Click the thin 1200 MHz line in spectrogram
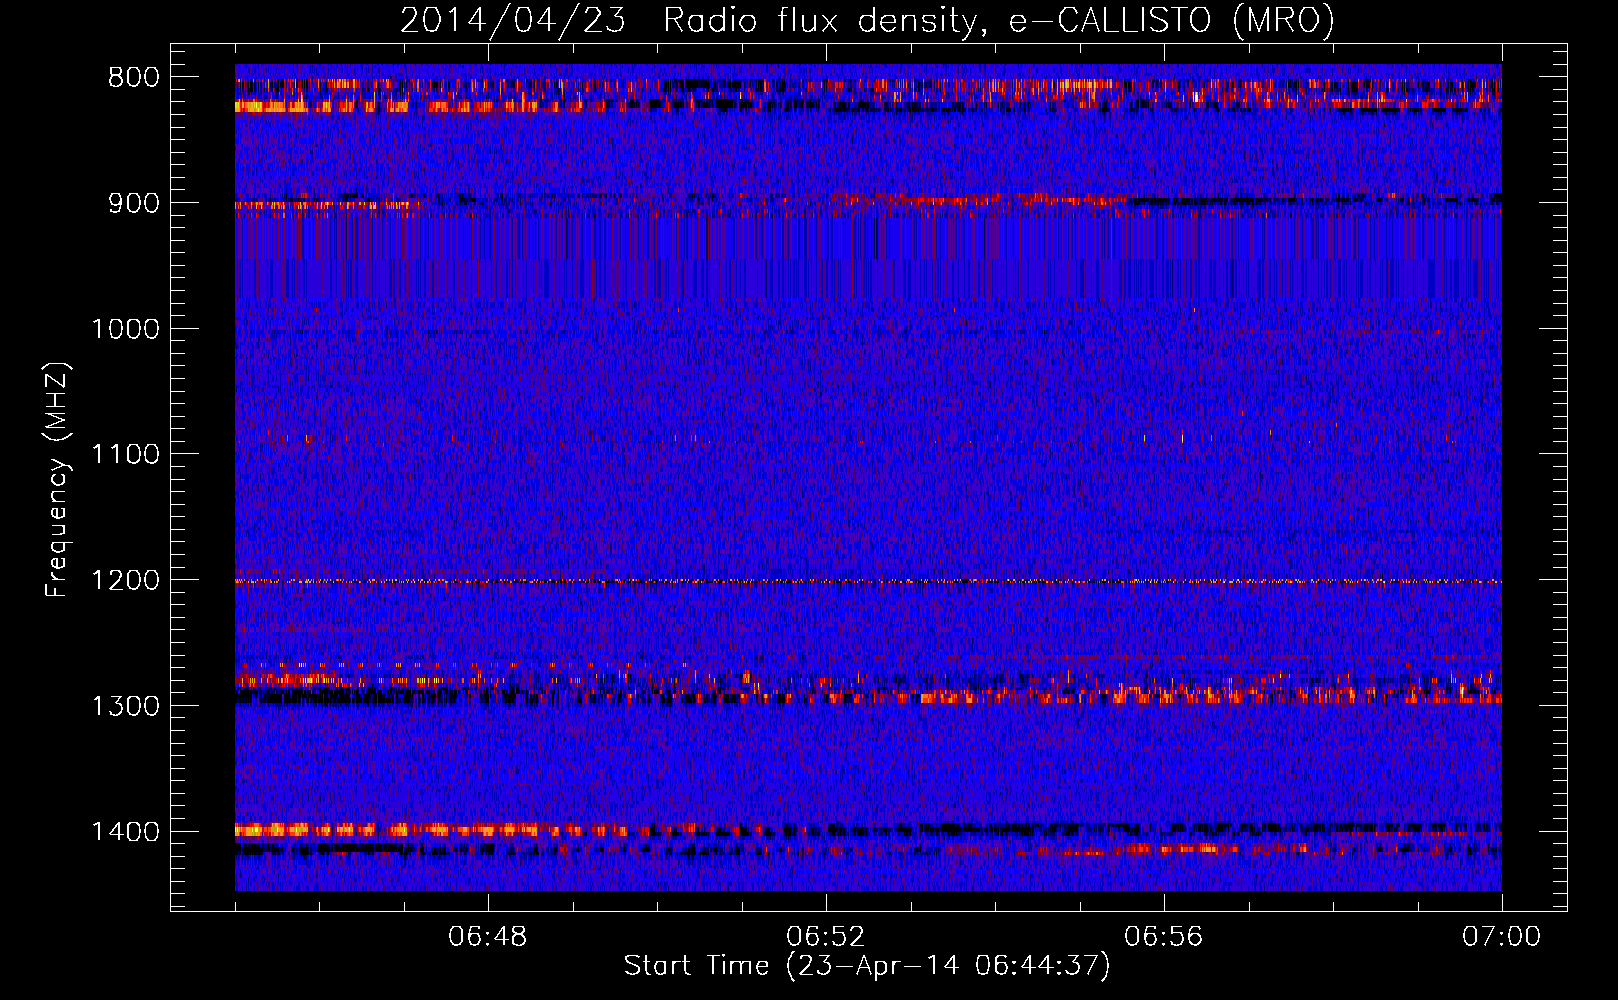1618x1000 pixels. coord(868,581)
